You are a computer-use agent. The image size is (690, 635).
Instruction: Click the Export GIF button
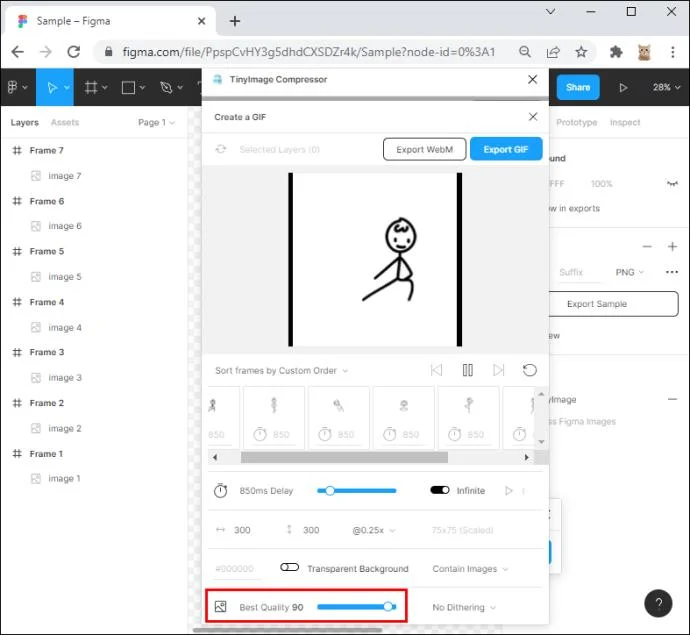(506, 149)
